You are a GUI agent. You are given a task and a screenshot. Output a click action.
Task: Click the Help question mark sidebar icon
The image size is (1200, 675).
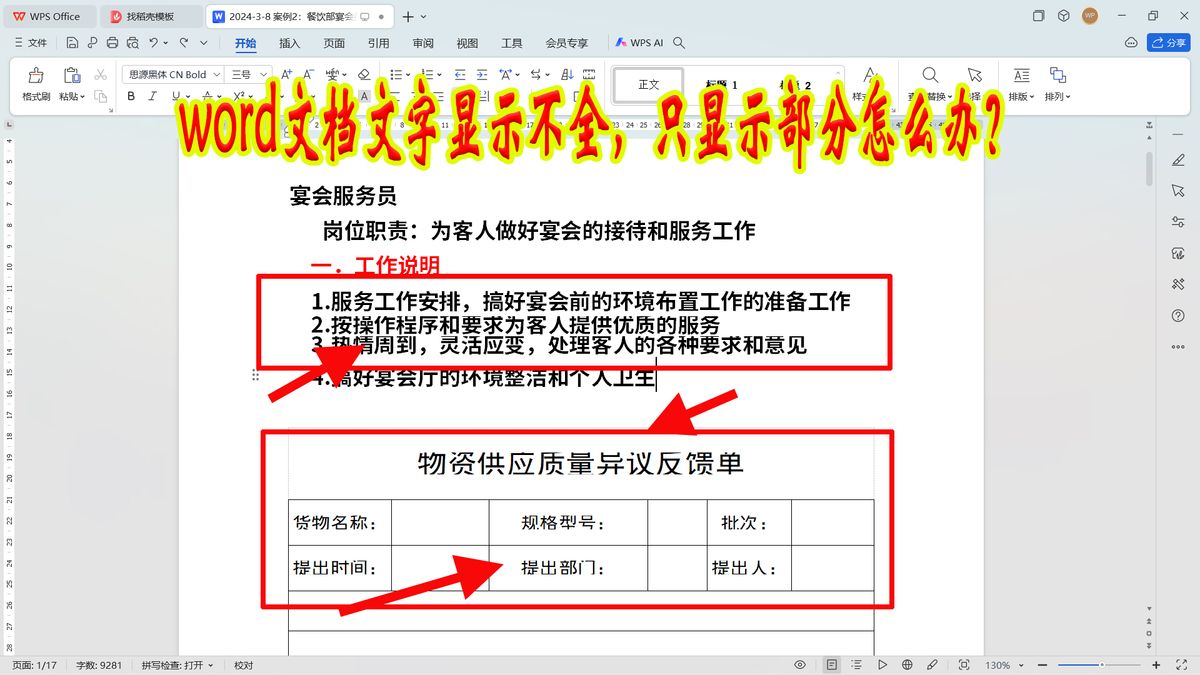pyautogui.click(x=1177, y=315)
